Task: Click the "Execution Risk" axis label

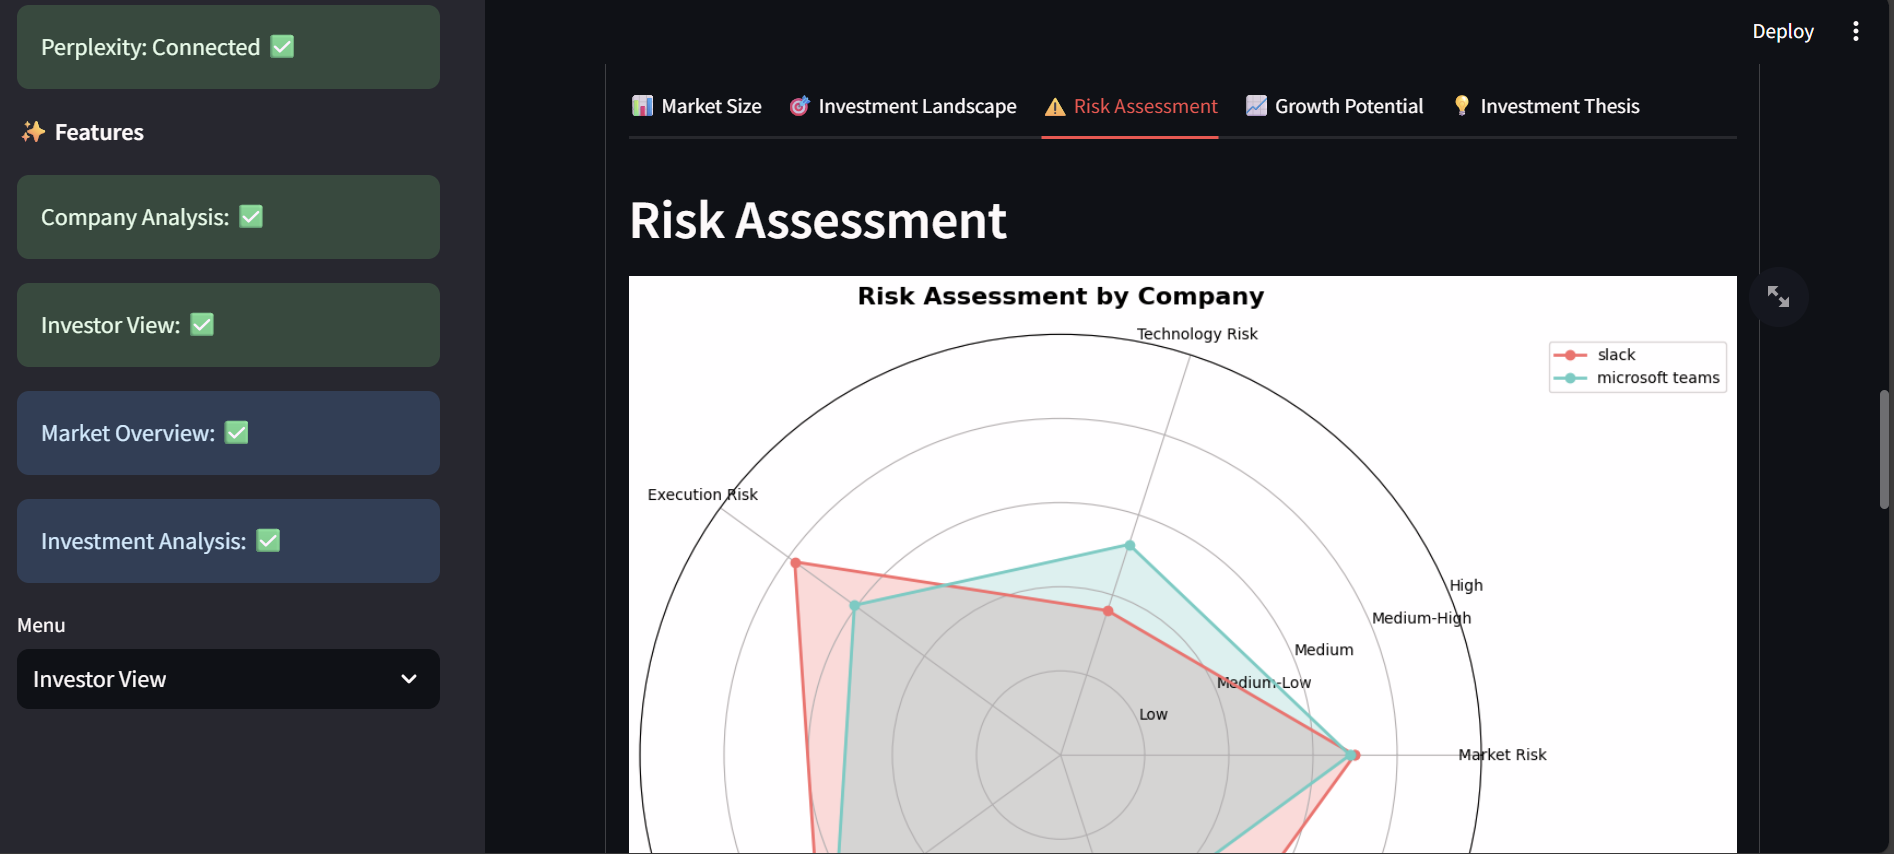Action: 702,494
